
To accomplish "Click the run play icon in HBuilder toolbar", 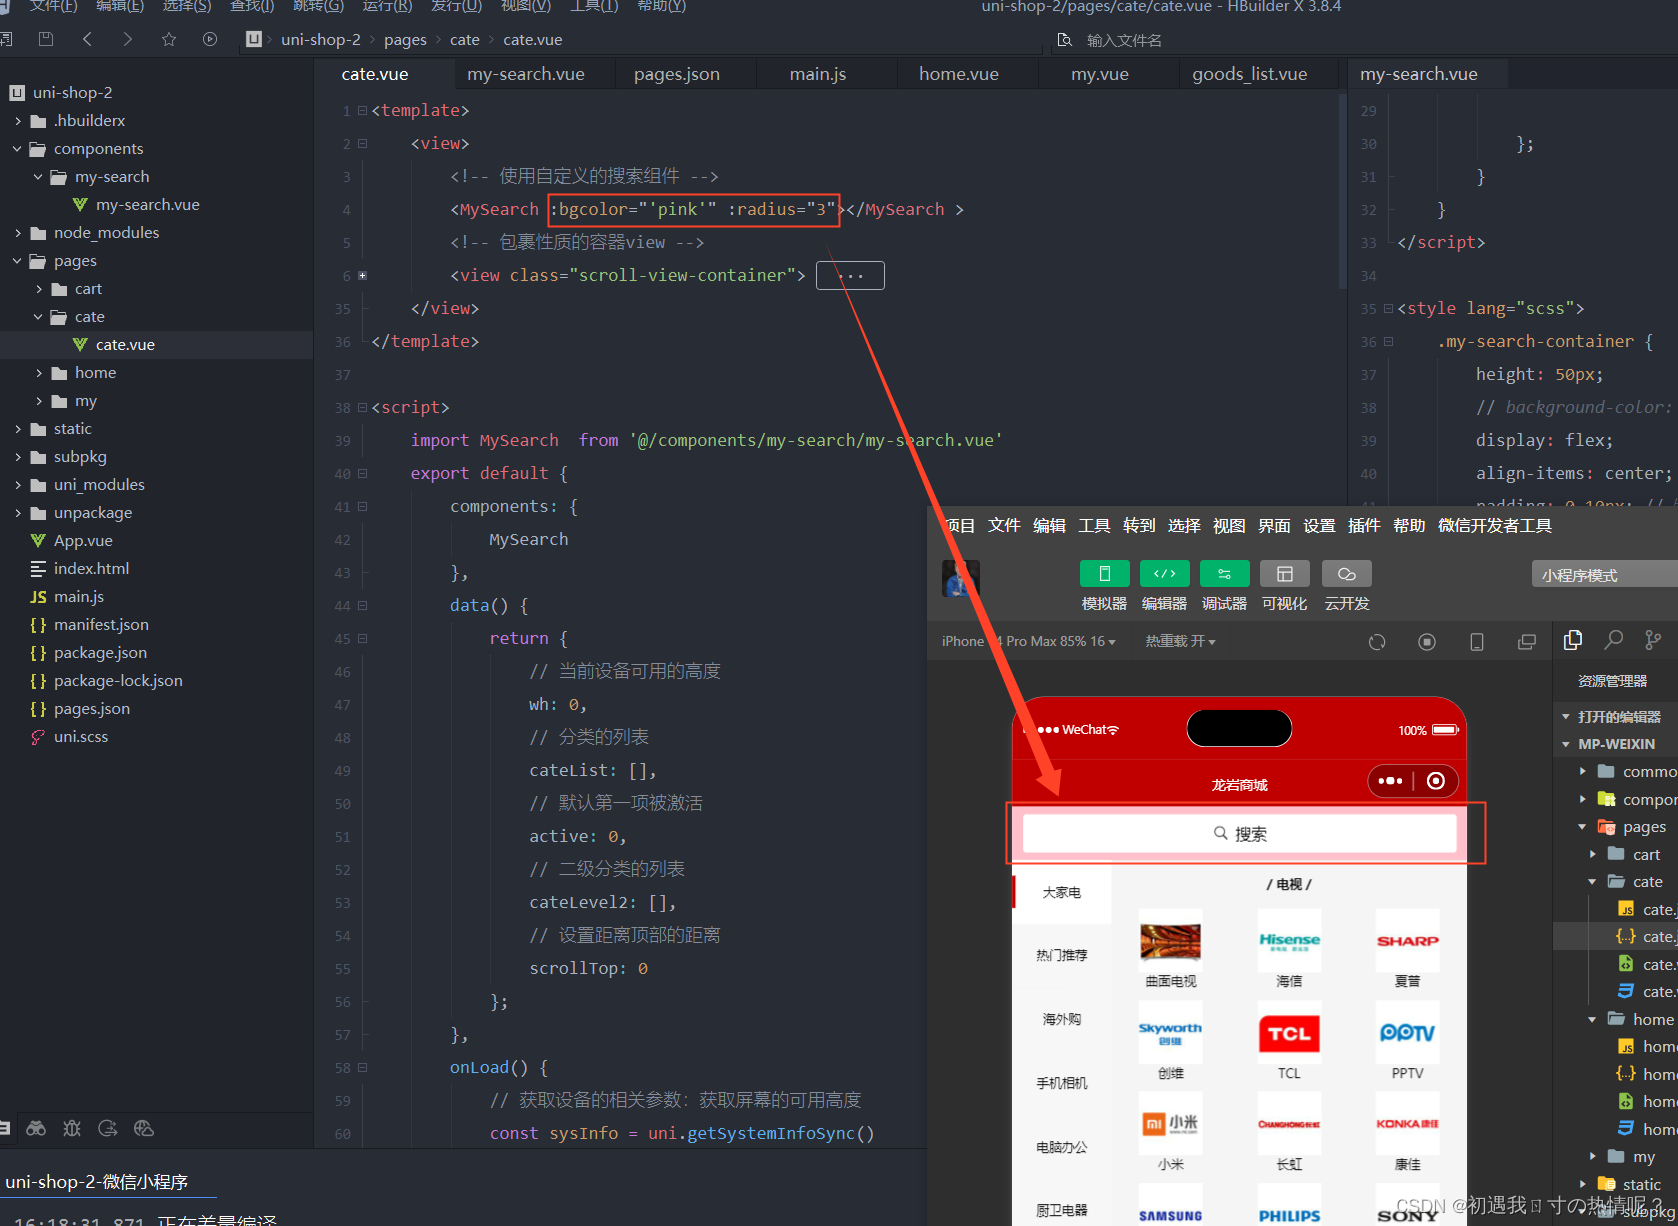I will click(210, 39).
